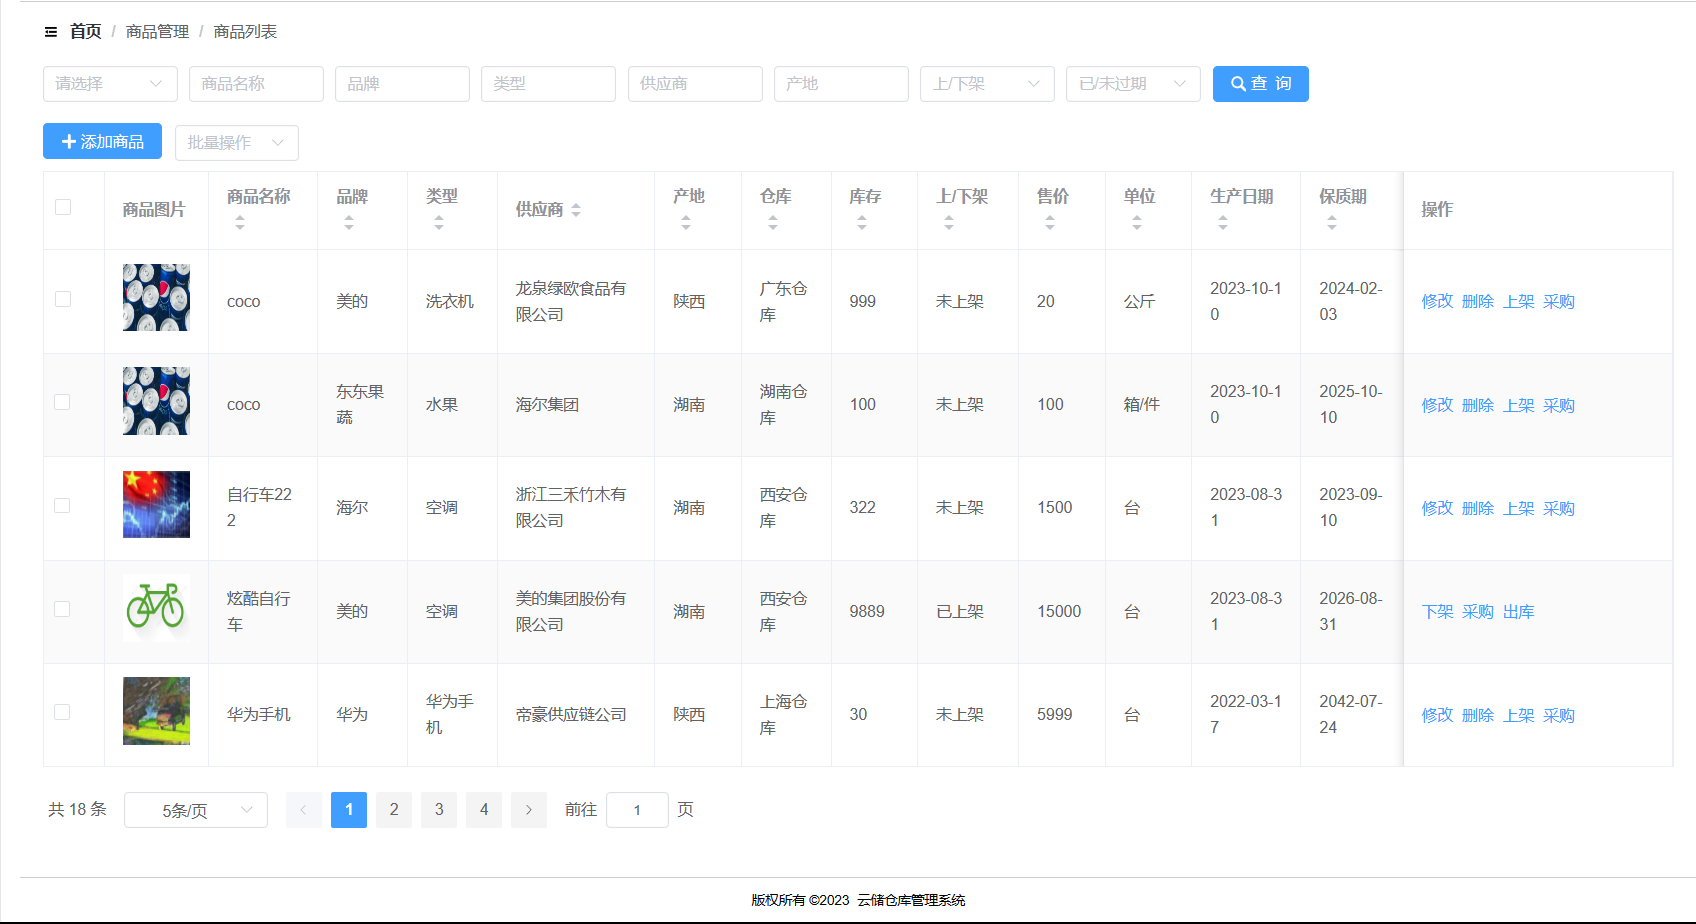The height and width of the screenshot is (924, 1696).
Task: Focus the 类型 search field
Action: [548, 84]
